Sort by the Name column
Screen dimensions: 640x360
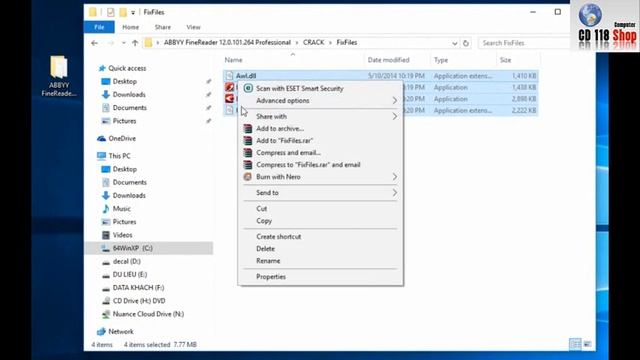[233, 60]
